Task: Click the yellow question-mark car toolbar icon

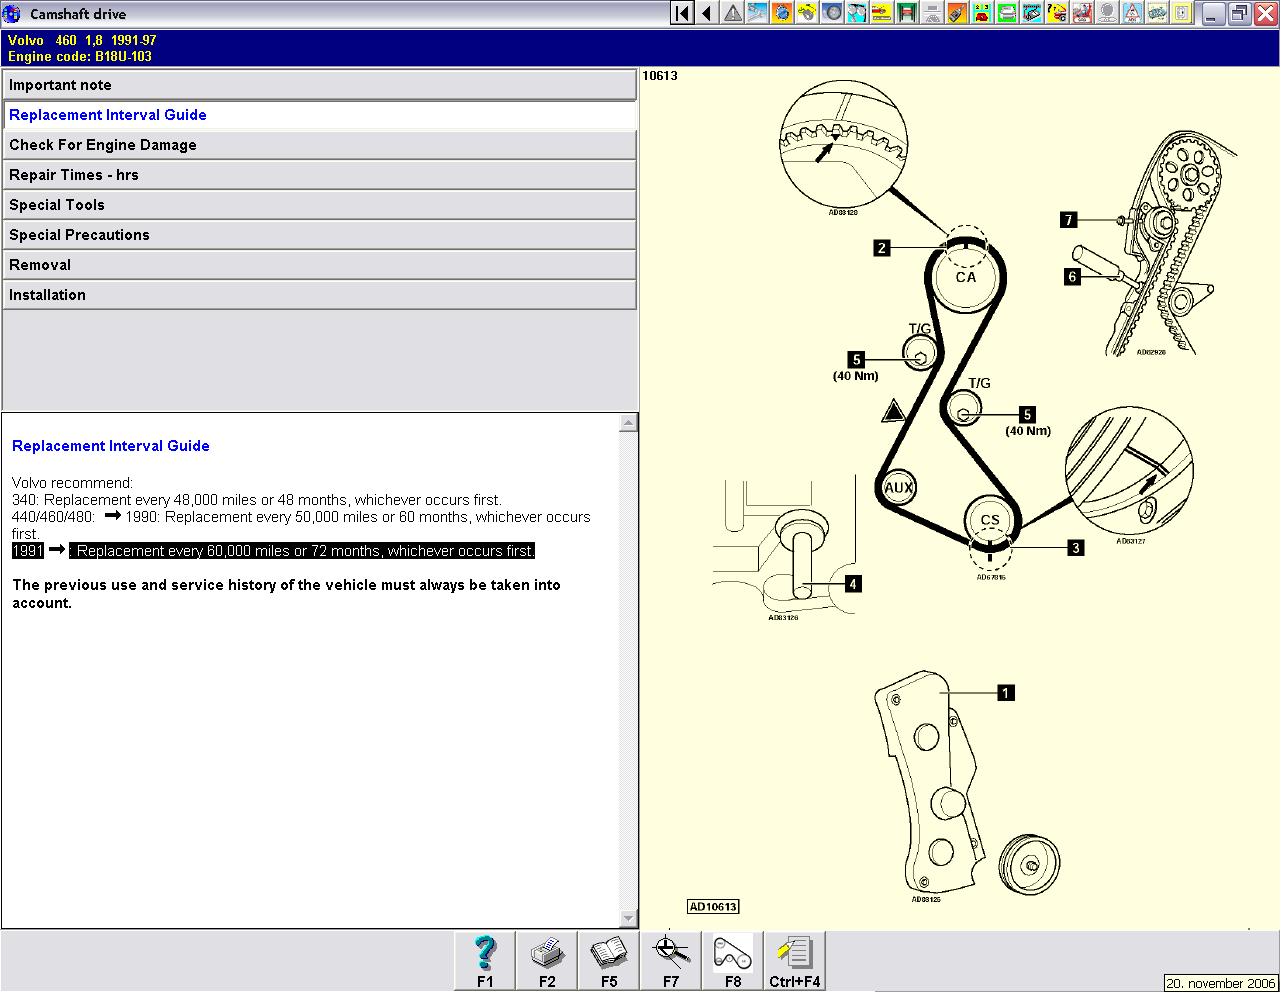Action: [x=1058, y=13]
